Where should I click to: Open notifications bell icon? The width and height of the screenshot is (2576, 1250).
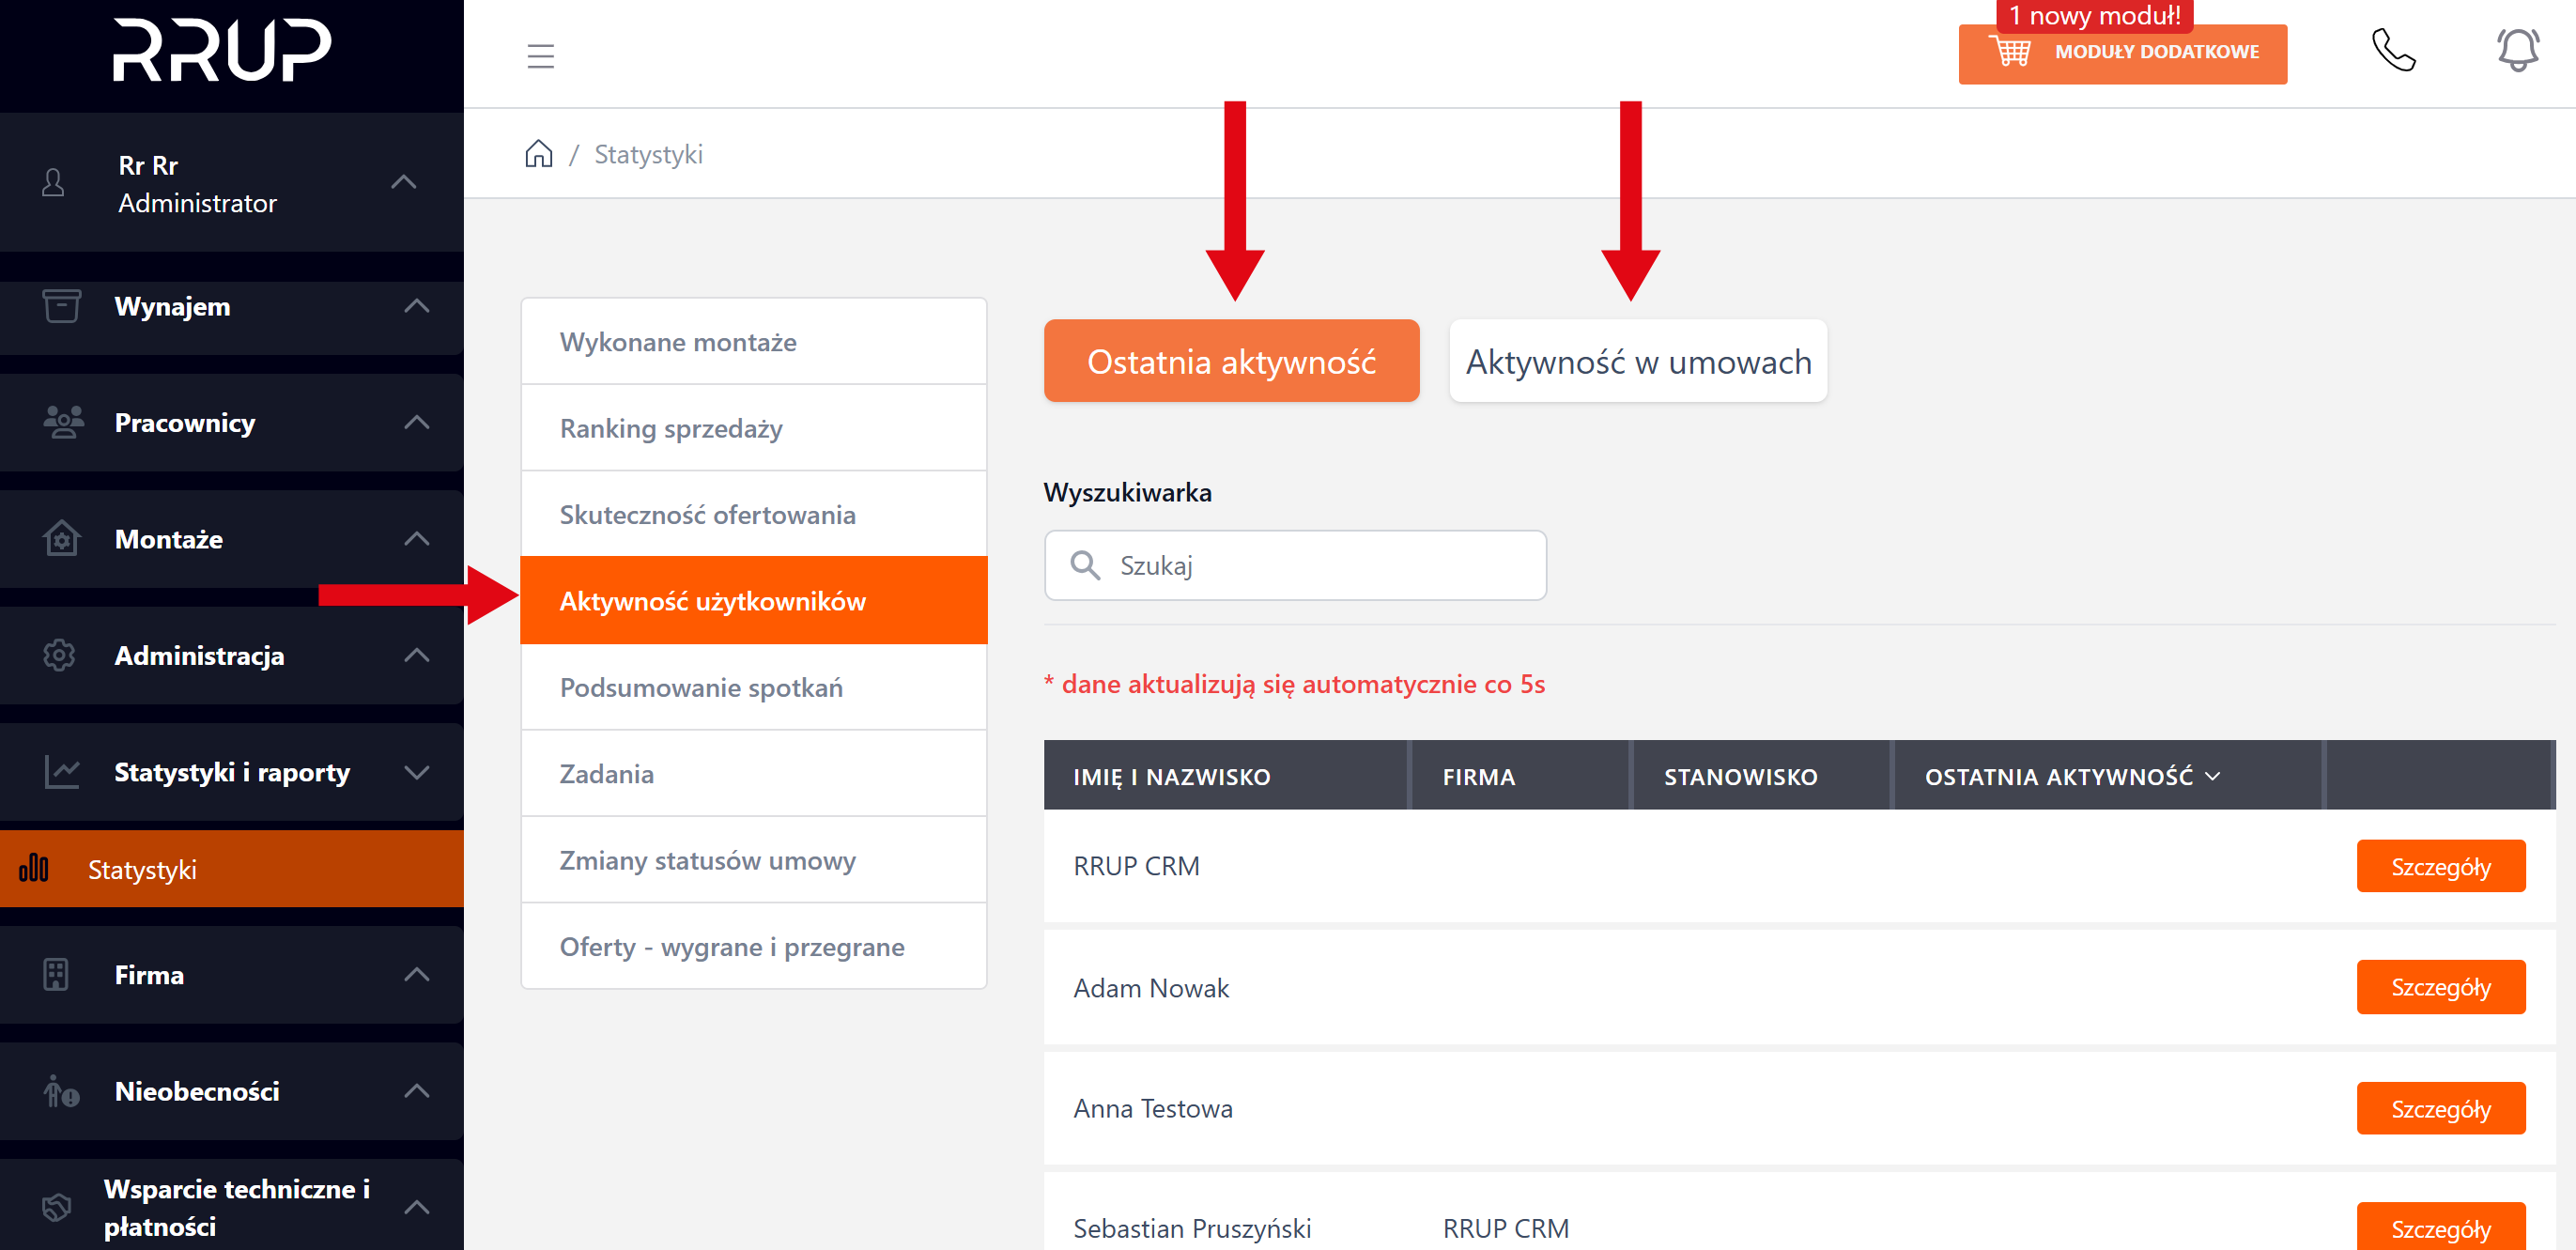2517,50
